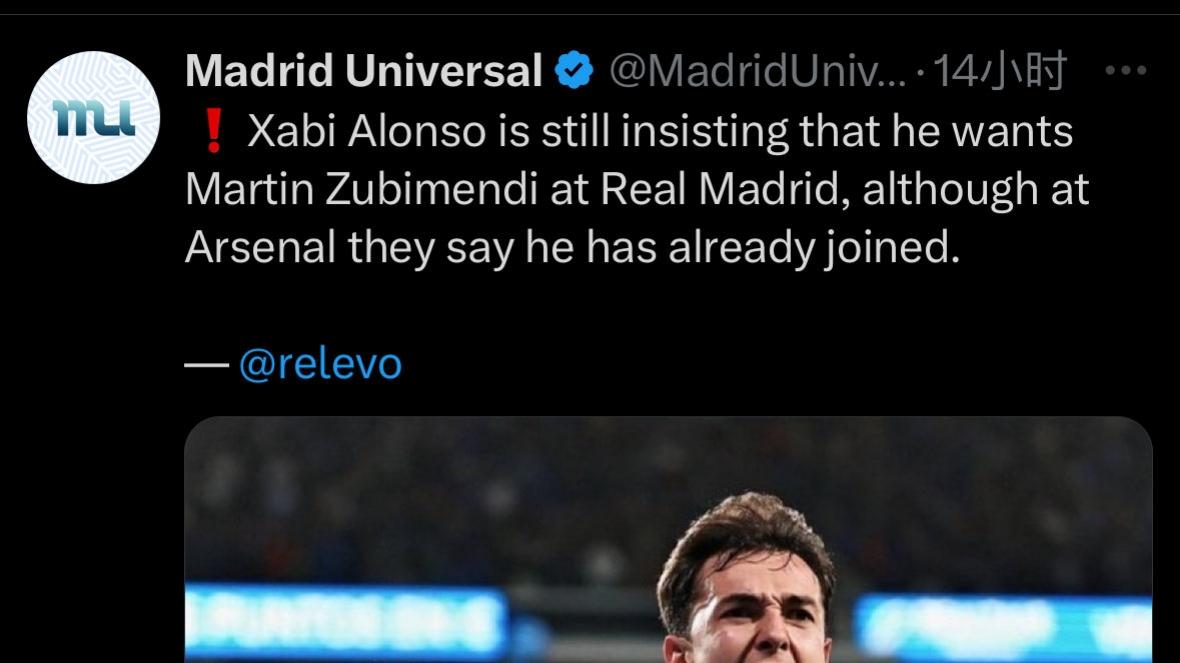Click the right blue advertising board in photo

tap(1003, 627)
